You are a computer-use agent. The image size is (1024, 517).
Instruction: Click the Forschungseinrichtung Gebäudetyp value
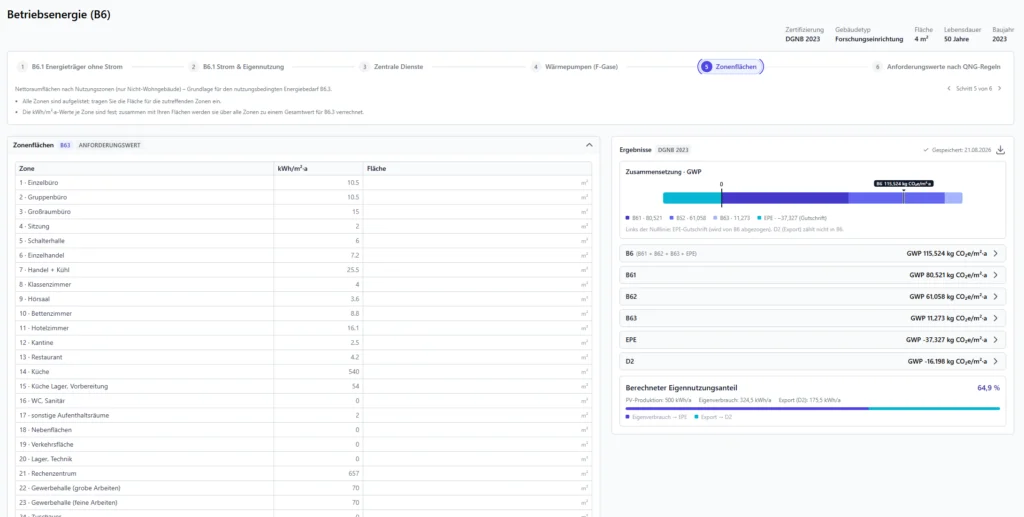pyautogui.click(x=869, y=39)
